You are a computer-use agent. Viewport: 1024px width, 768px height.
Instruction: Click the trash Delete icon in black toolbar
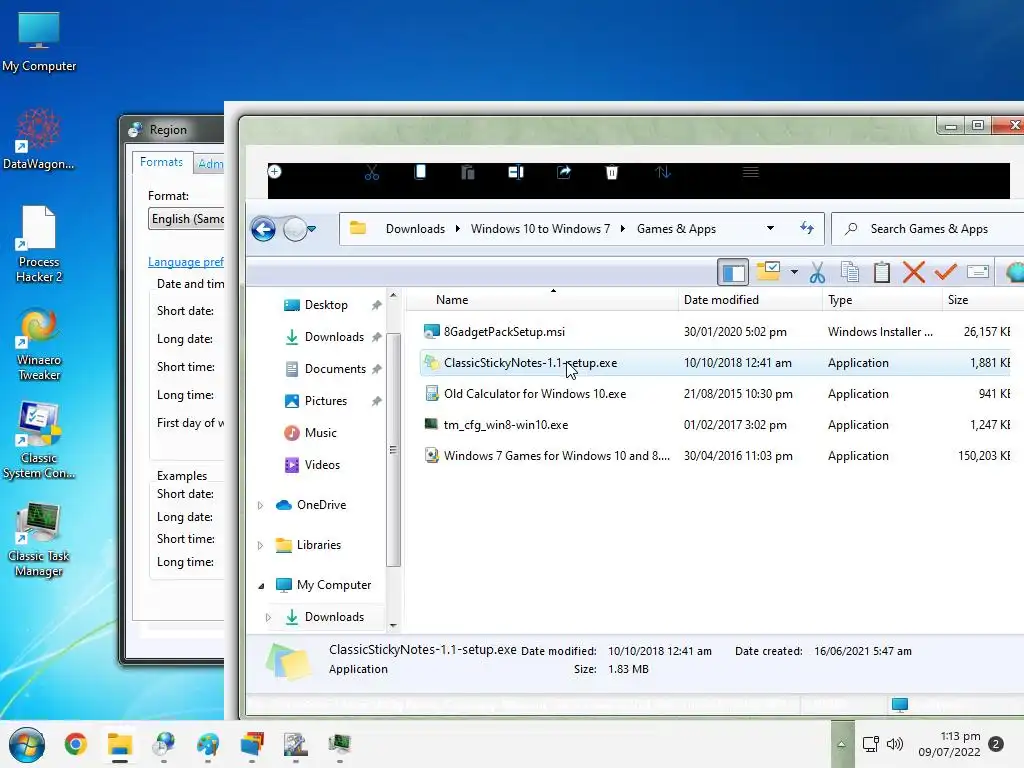click(x=612, y=172)
